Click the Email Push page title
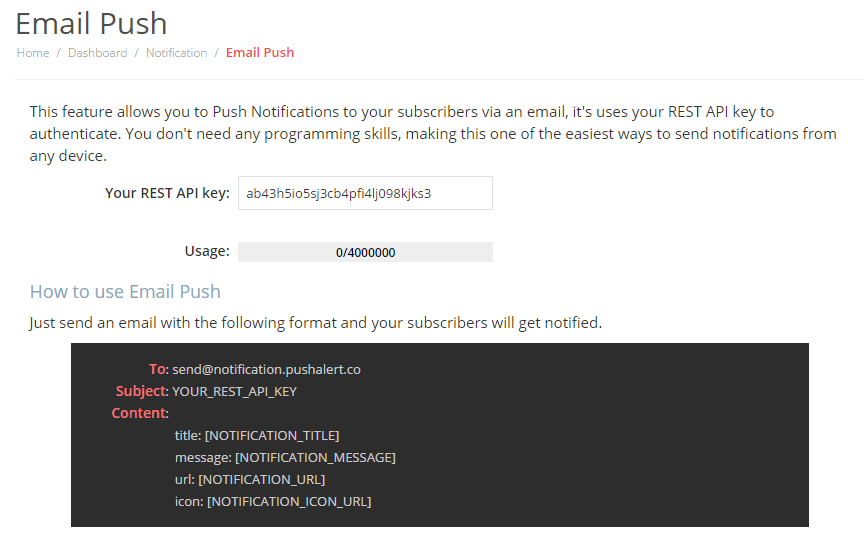 pos(91,24)
